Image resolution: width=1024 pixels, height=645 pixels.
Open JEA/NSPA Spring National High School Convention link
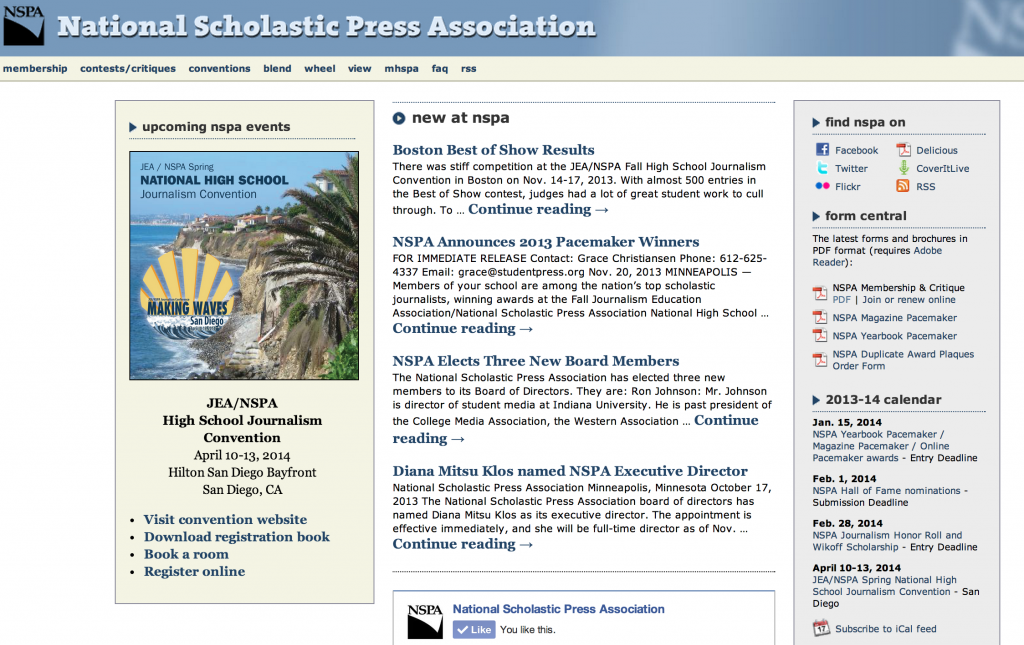tap(884, 586)
